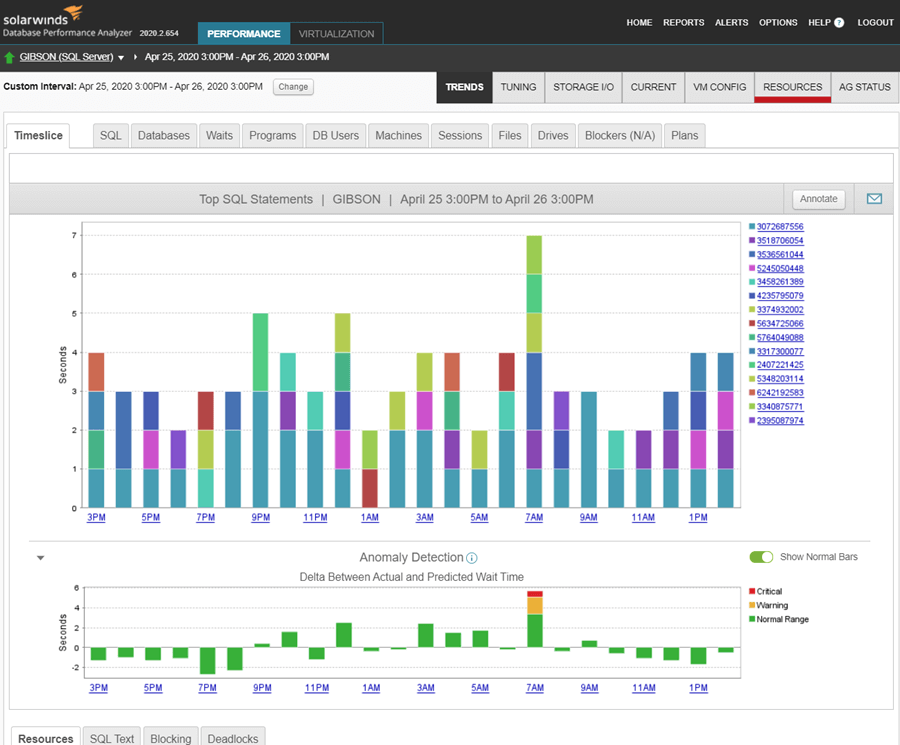This screenshot has width=900, height=745.
Task: Click the ALERTS menu link
Action: [732, 22]
